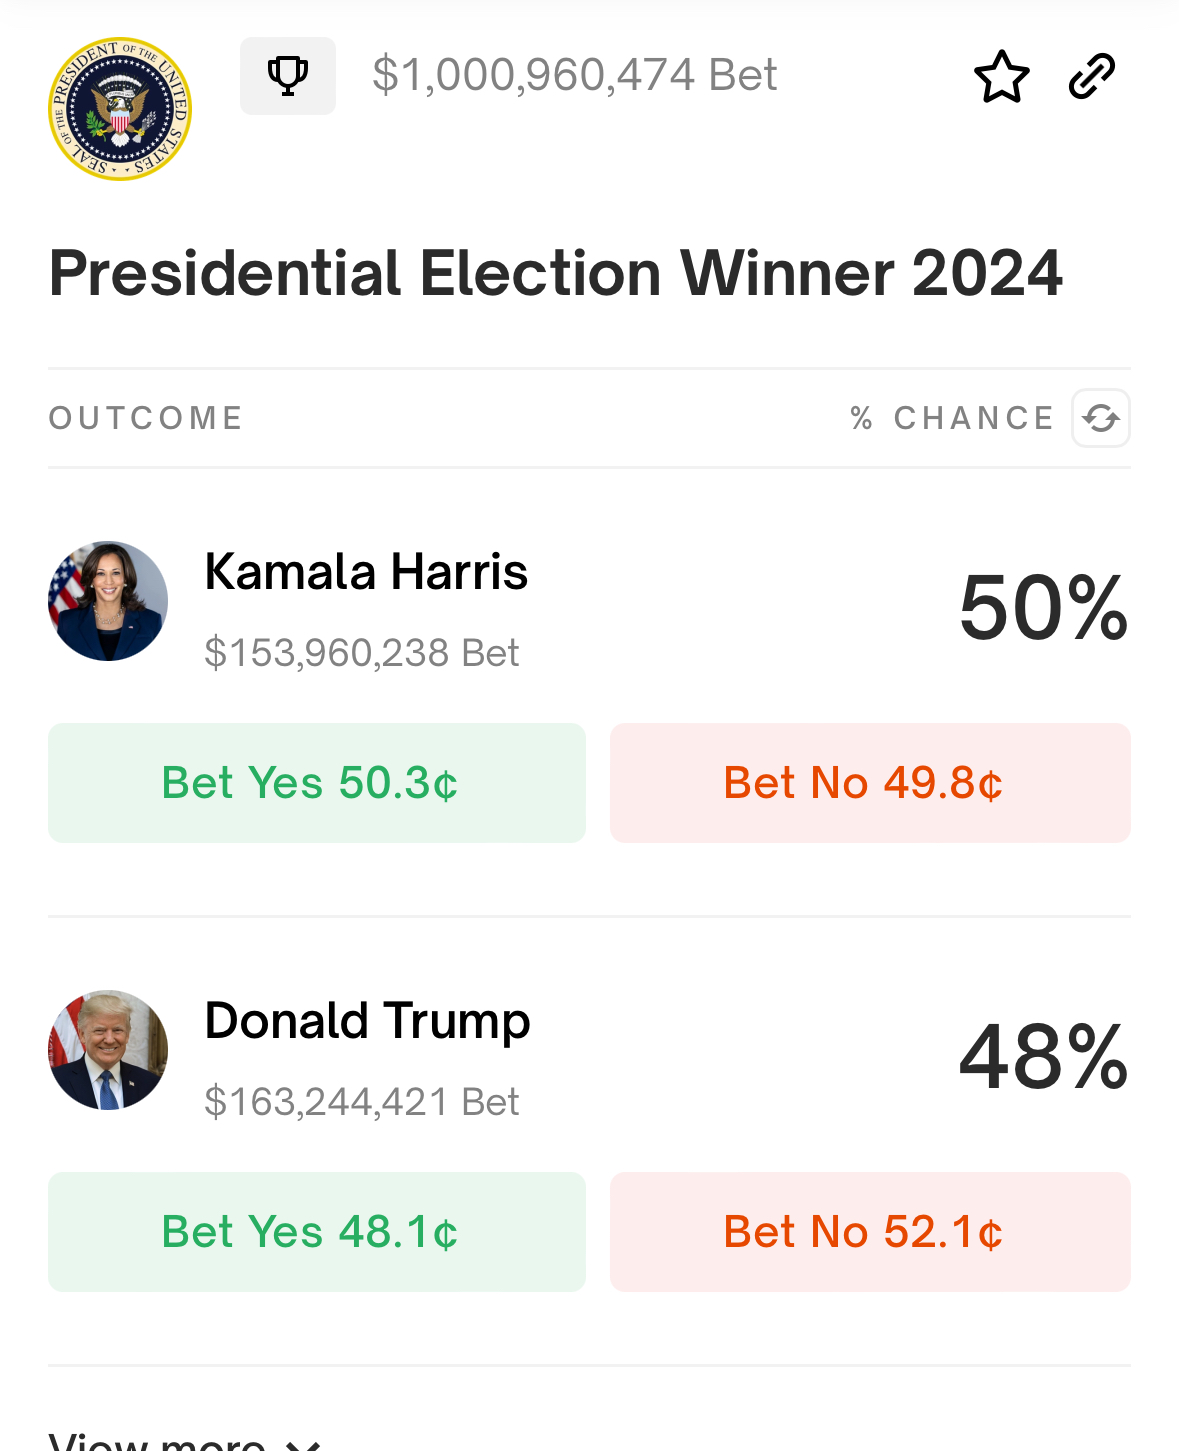Bet Yes on Kamala Harris at 50.3¢
This screenshot has width=1179, height=1451.
click(x=317, y=783)
